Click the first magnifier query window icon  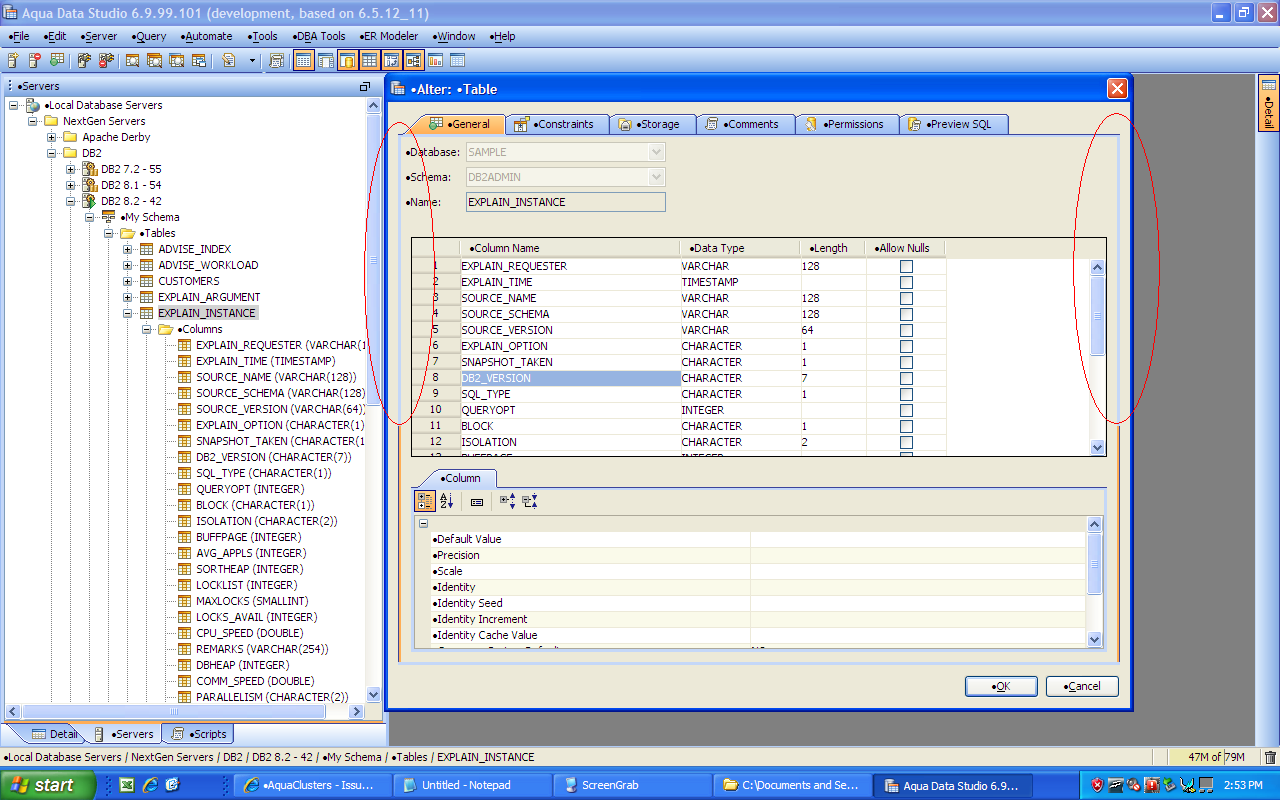point(132,61)
